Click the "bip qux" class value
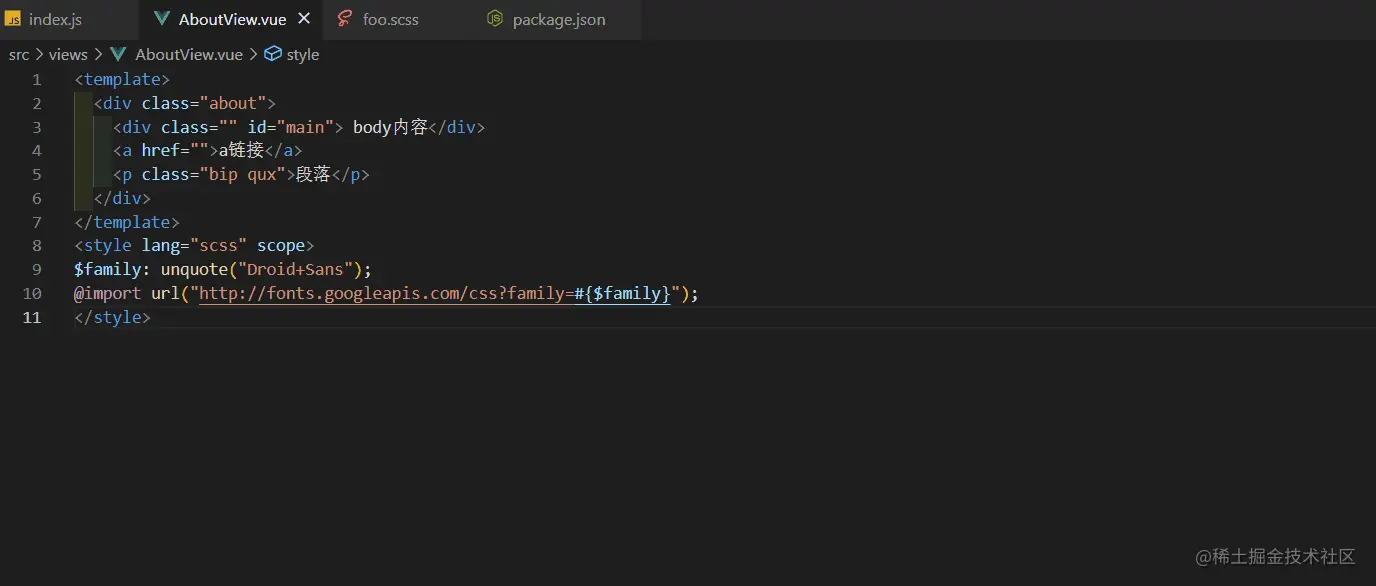 (x=243, y=175)
